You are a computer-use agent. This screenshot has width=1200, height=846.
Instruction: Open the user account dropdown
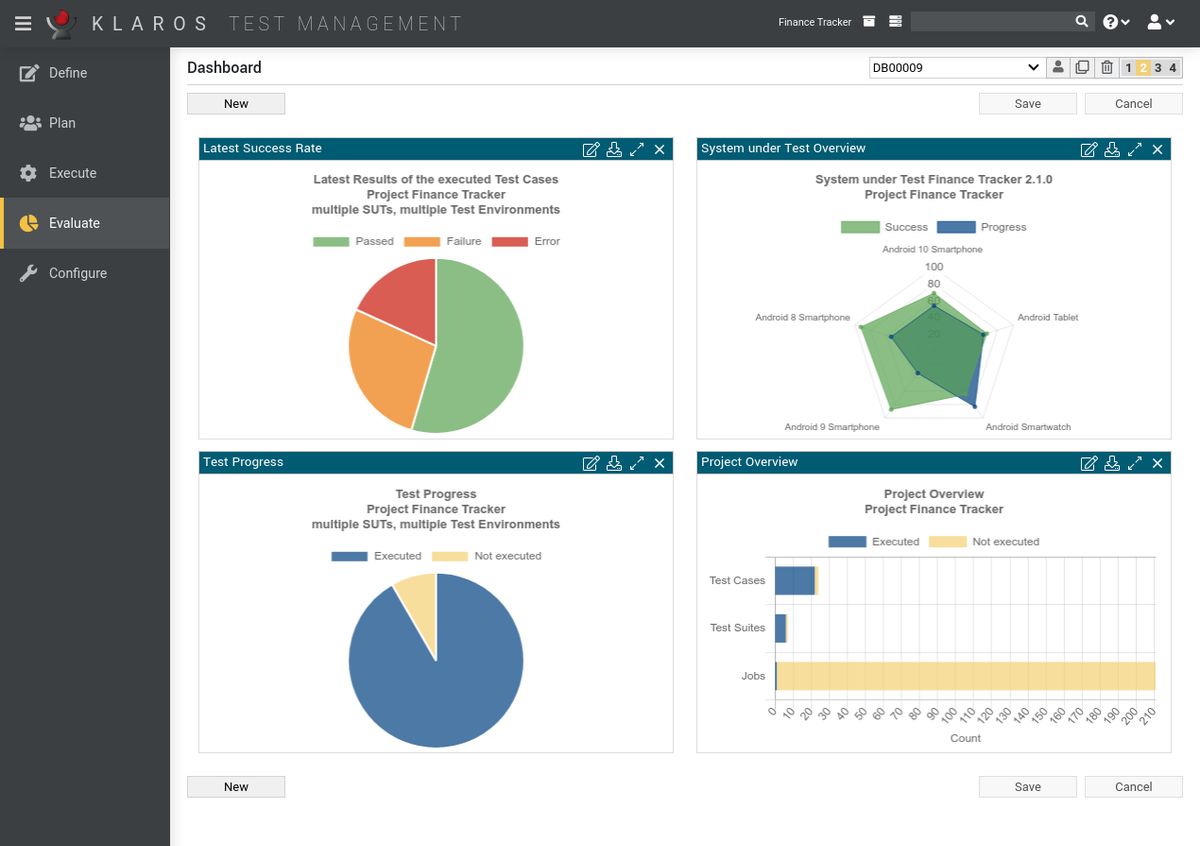[1158, 20]
